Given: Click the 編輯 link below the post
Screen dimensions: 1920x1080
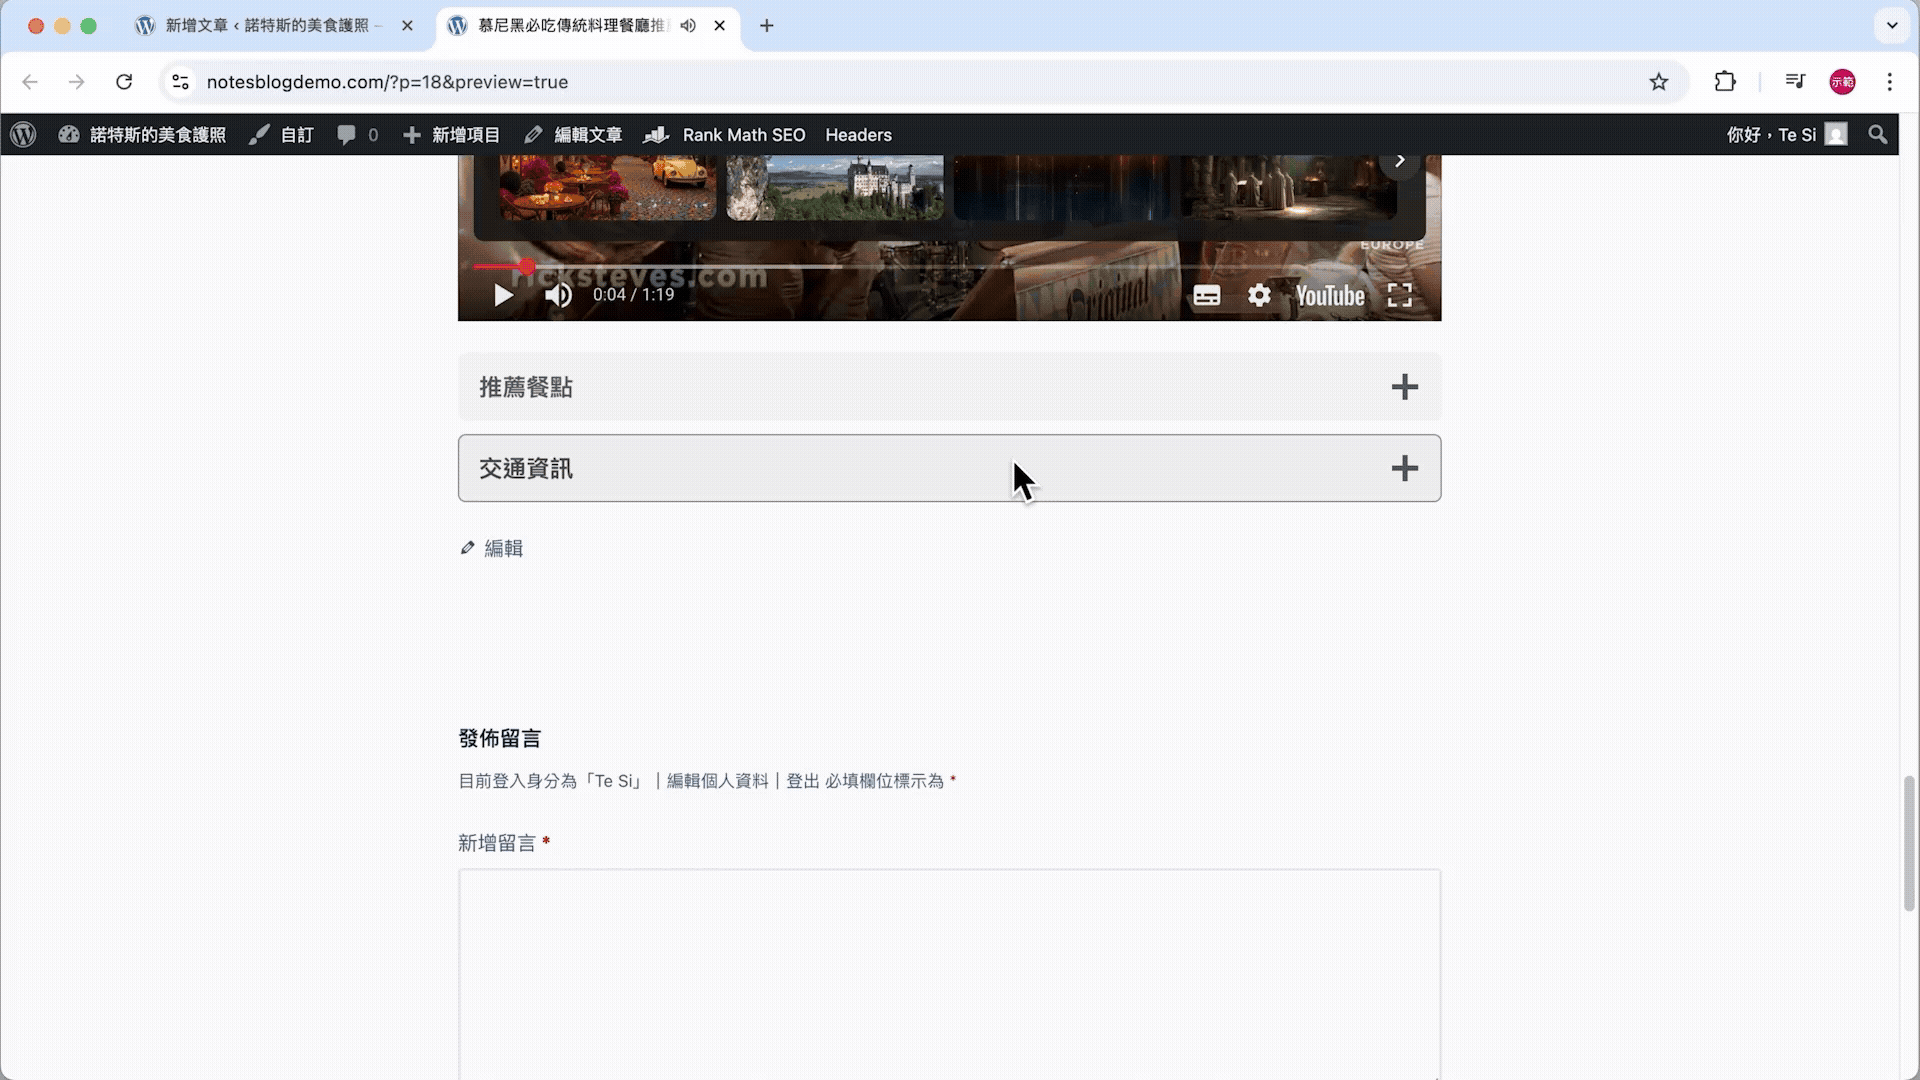Looking at the screenshot, I should point(503,548).
